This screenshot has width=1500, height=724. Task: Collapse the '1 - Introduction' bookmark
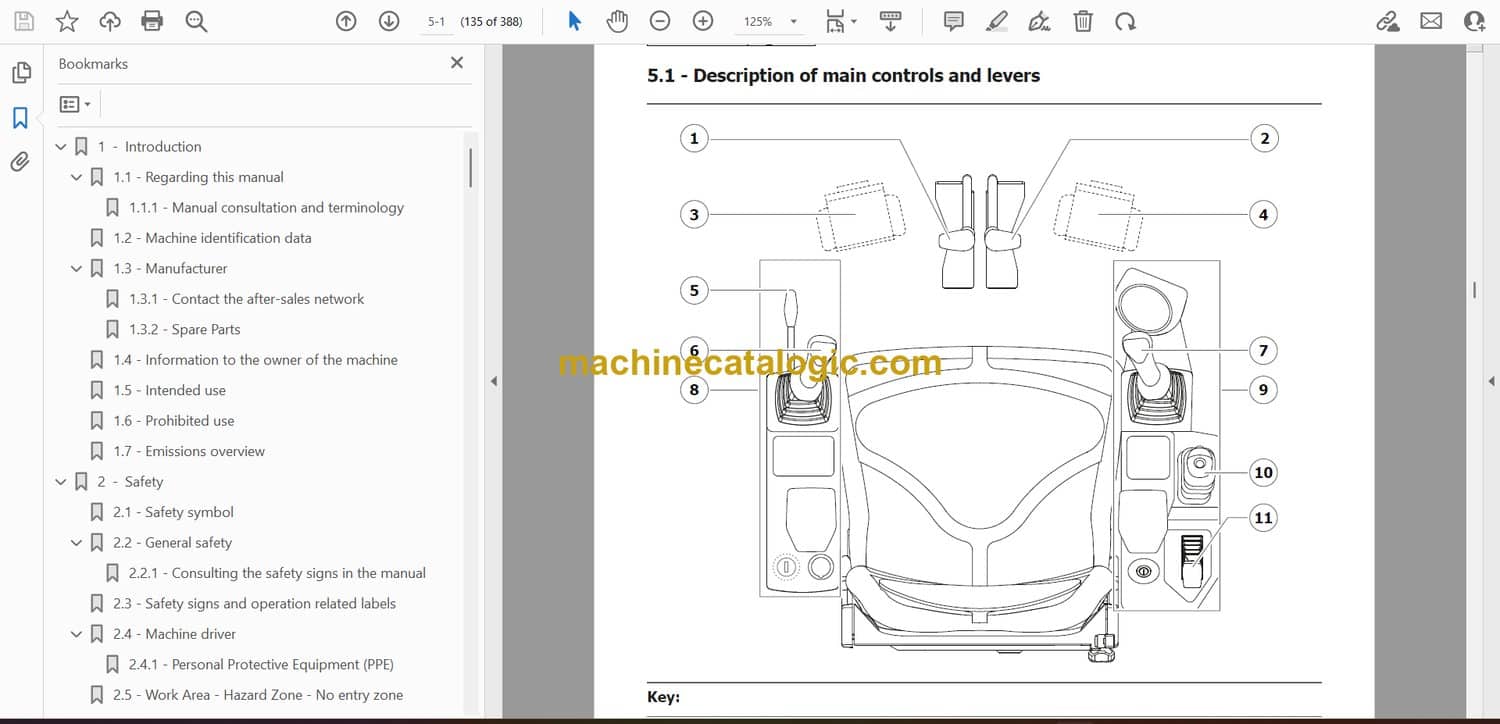coord(61,147)
